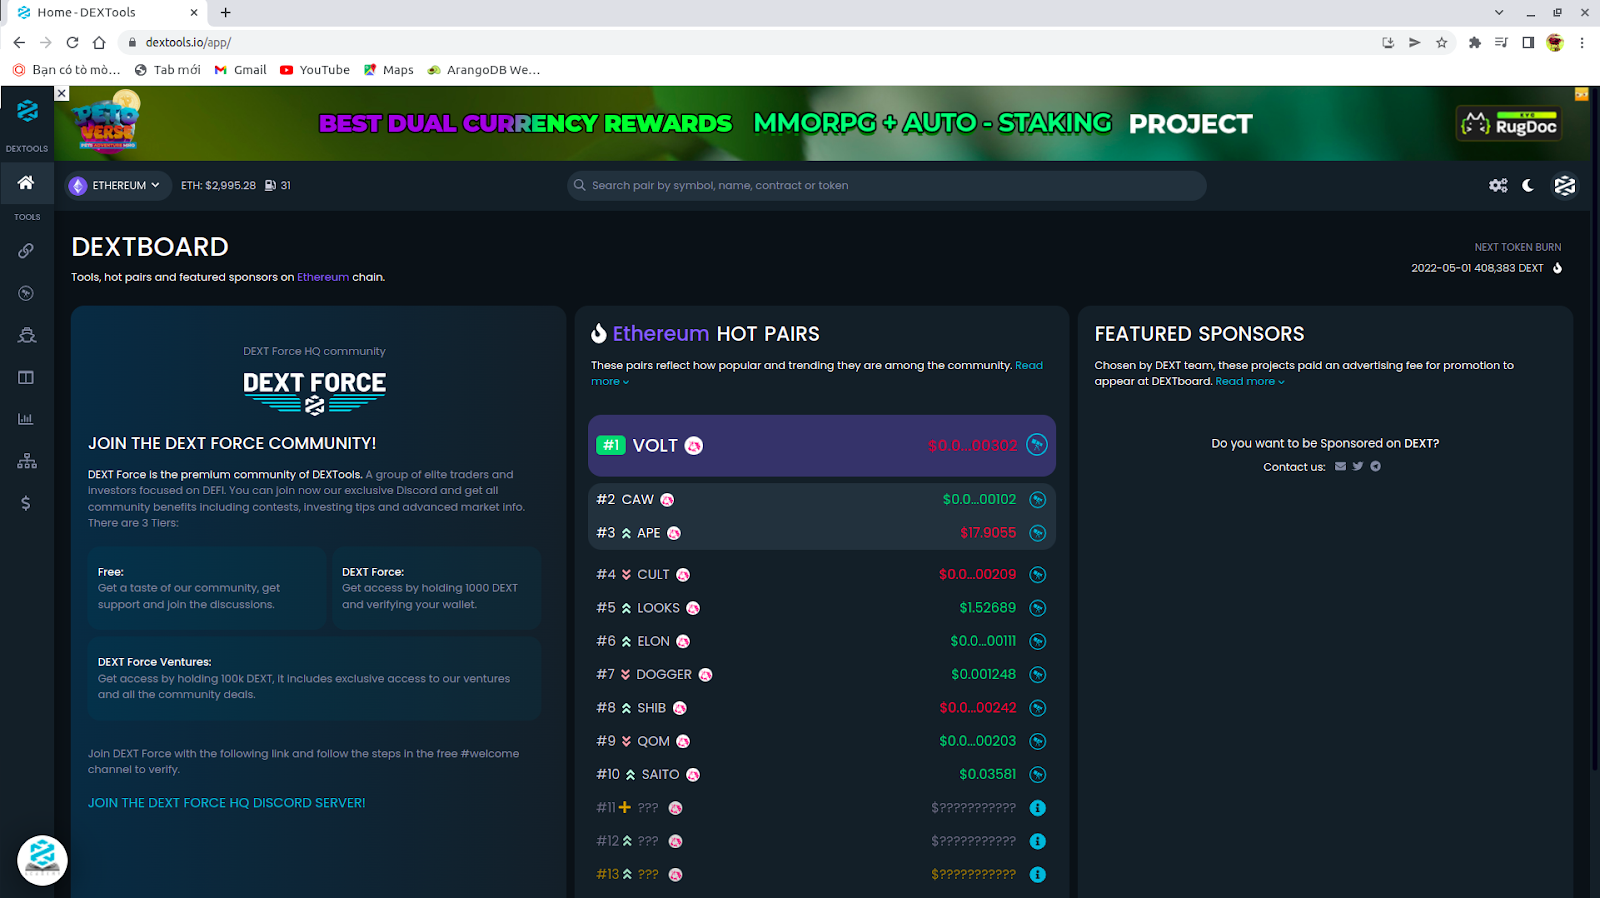Focus the search pair input field

pos(887,186)
